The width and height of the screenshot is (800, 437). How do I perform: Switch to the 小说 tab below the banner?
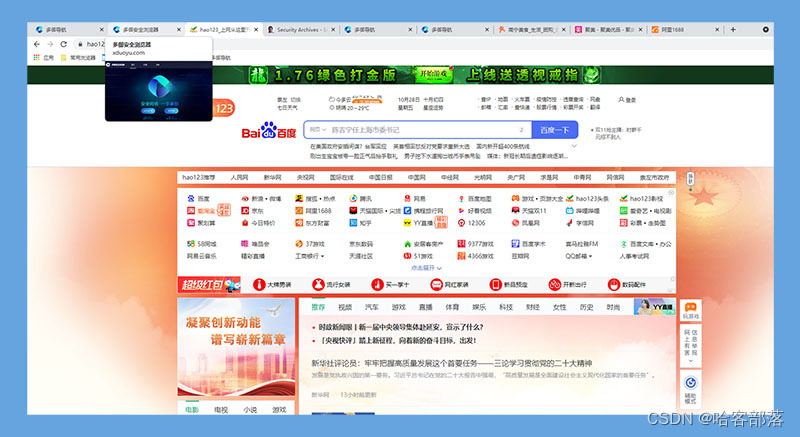click(x=250, y=409)
